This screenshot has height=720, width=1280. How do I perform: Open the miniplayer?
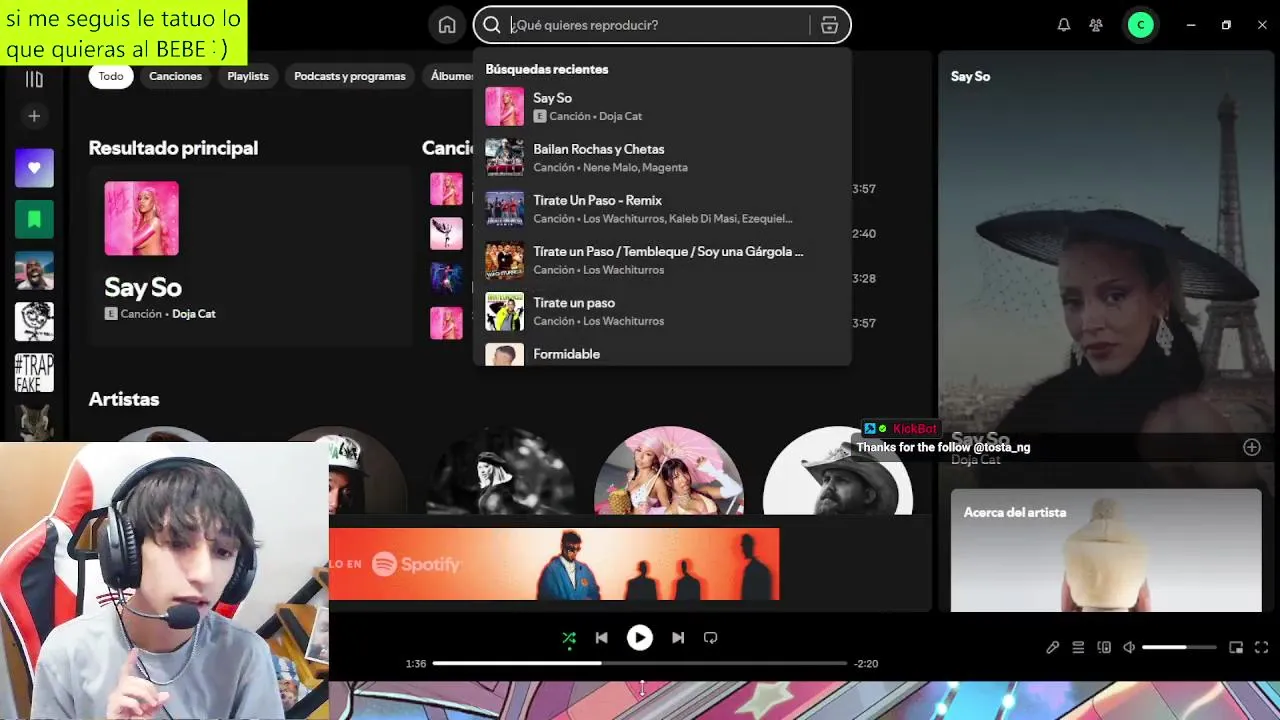point(1236,648)
